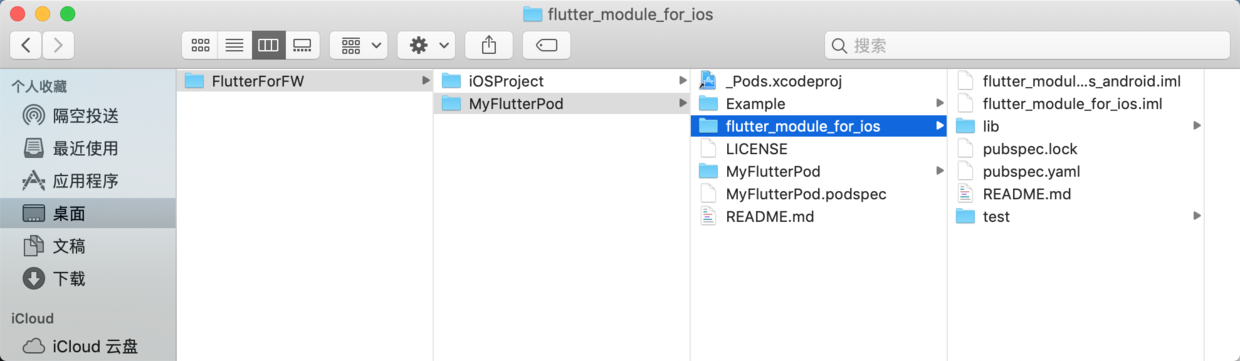This screenshot has width=1240, height=361.
Task: Open iCloud 云盘 in the sidebar
Action: 87,347
